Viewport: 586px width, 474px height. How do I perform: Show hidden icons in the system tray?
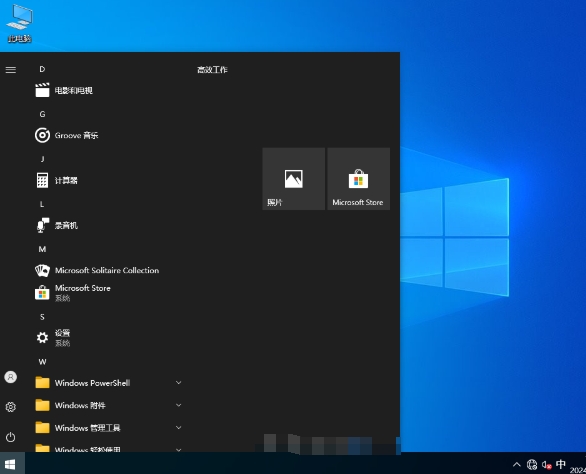coord(516,465)
